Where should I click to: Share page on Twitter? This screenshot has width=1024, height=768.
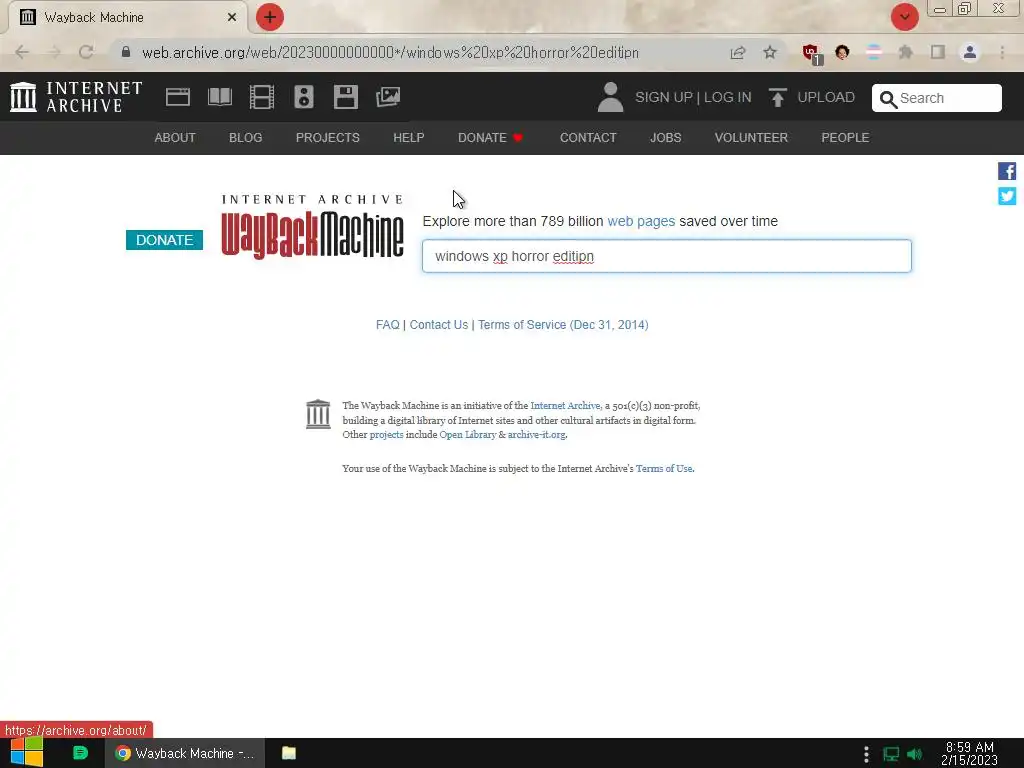click(x=1006, y=196)
